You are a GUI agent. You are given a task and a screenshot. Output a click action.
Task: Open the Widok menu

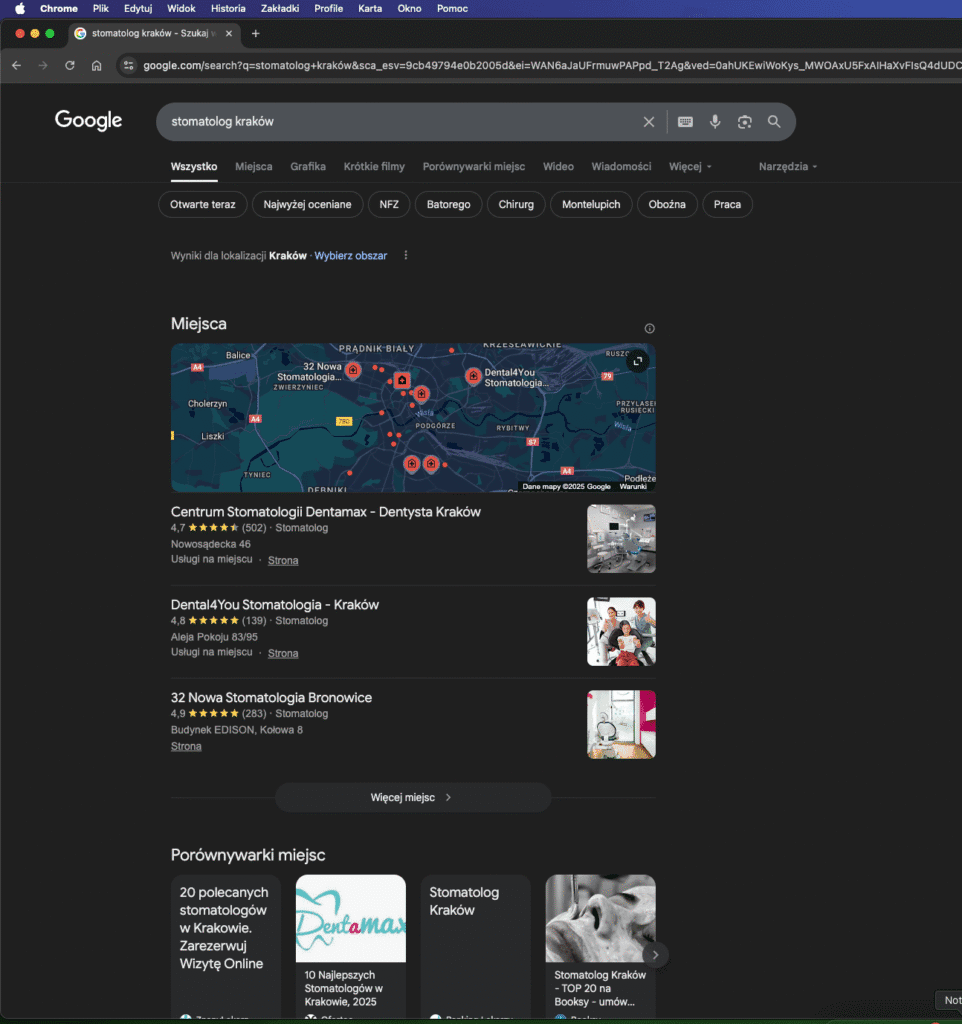click(x=181, y=8)
